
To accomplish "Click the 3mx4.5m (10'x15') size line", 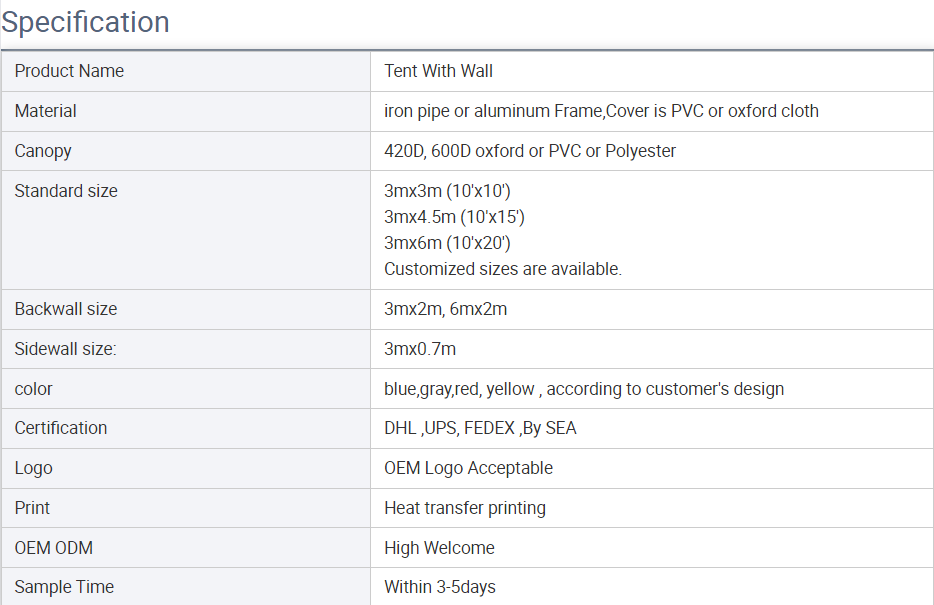I will [x=454, y=217].
